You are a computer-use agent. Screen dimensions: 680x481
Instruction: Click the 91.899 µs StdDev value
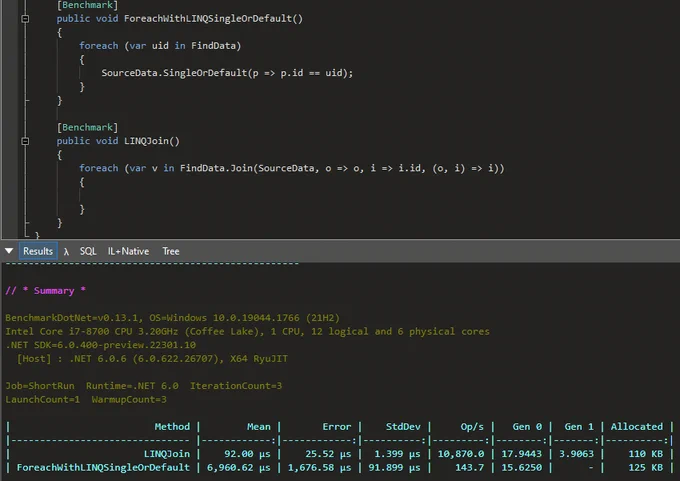(x=395, y=468)
